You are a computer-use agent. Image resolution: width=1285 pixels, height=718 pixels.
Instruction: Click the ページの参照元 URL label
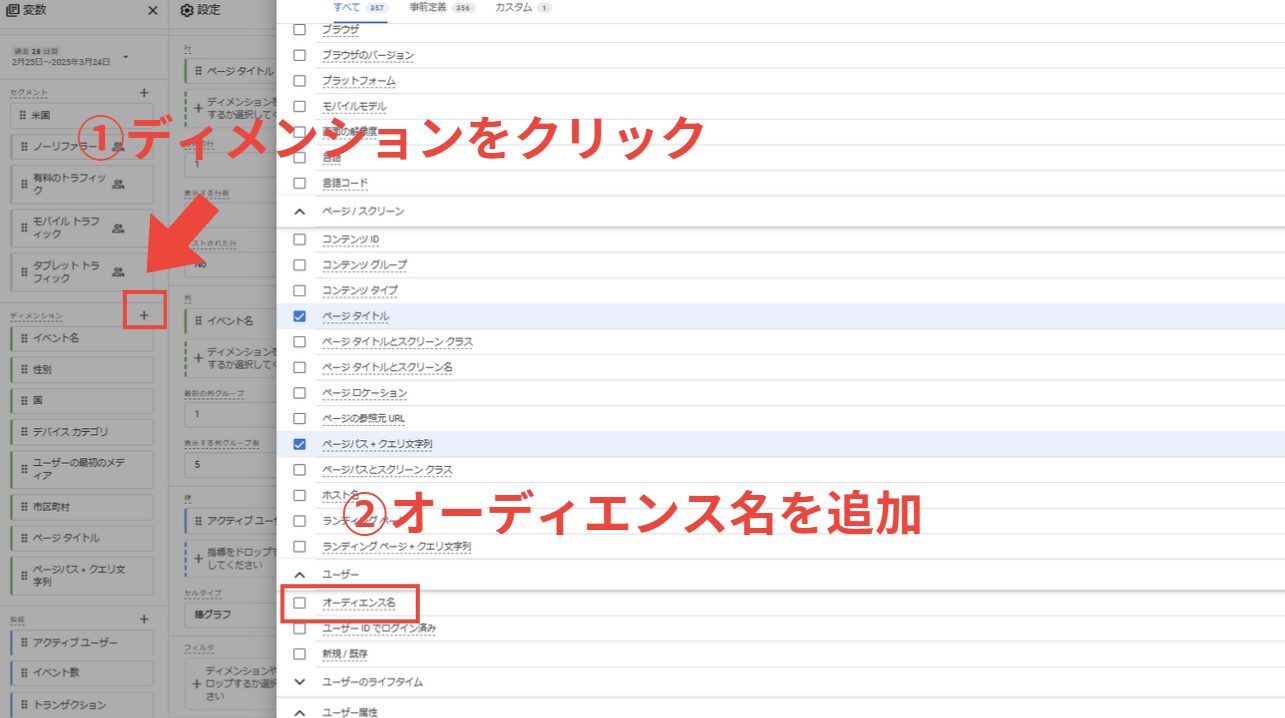tap(363, 418)
